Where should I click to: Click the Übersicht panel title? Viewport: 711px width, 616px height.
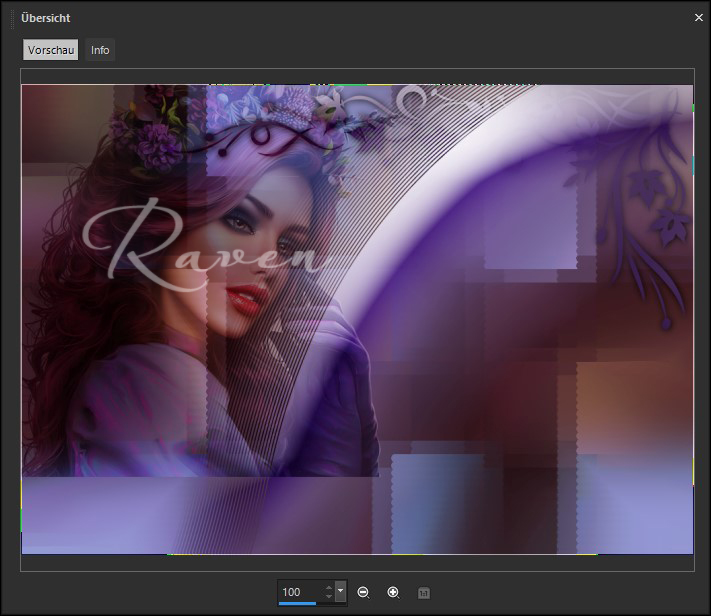(x=46, y=18)
